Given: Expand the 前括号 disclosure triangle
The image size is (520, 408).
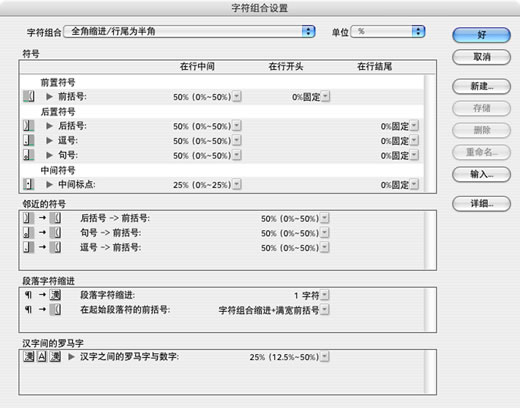Looking at the screenshot, I should (49, 97).
